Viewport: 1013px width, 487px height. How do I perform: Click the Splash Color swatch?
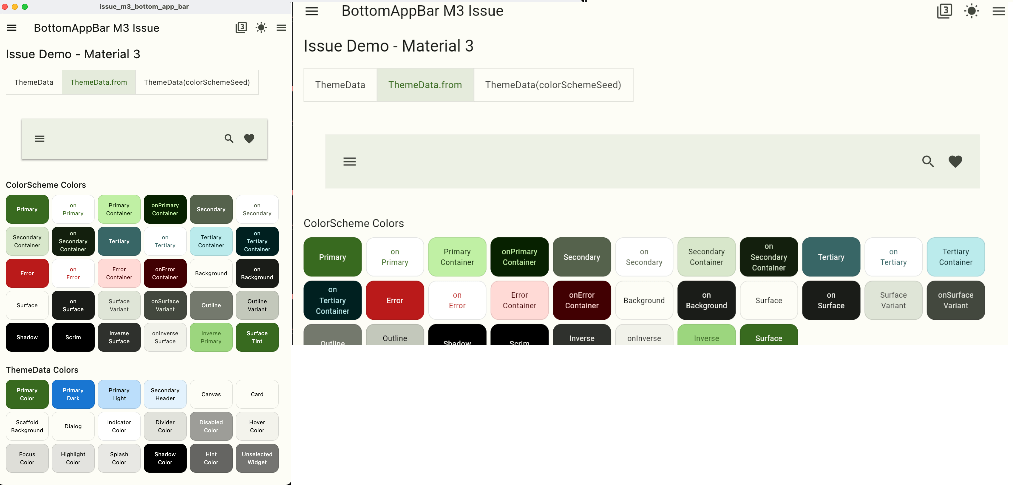coord(119,458)
